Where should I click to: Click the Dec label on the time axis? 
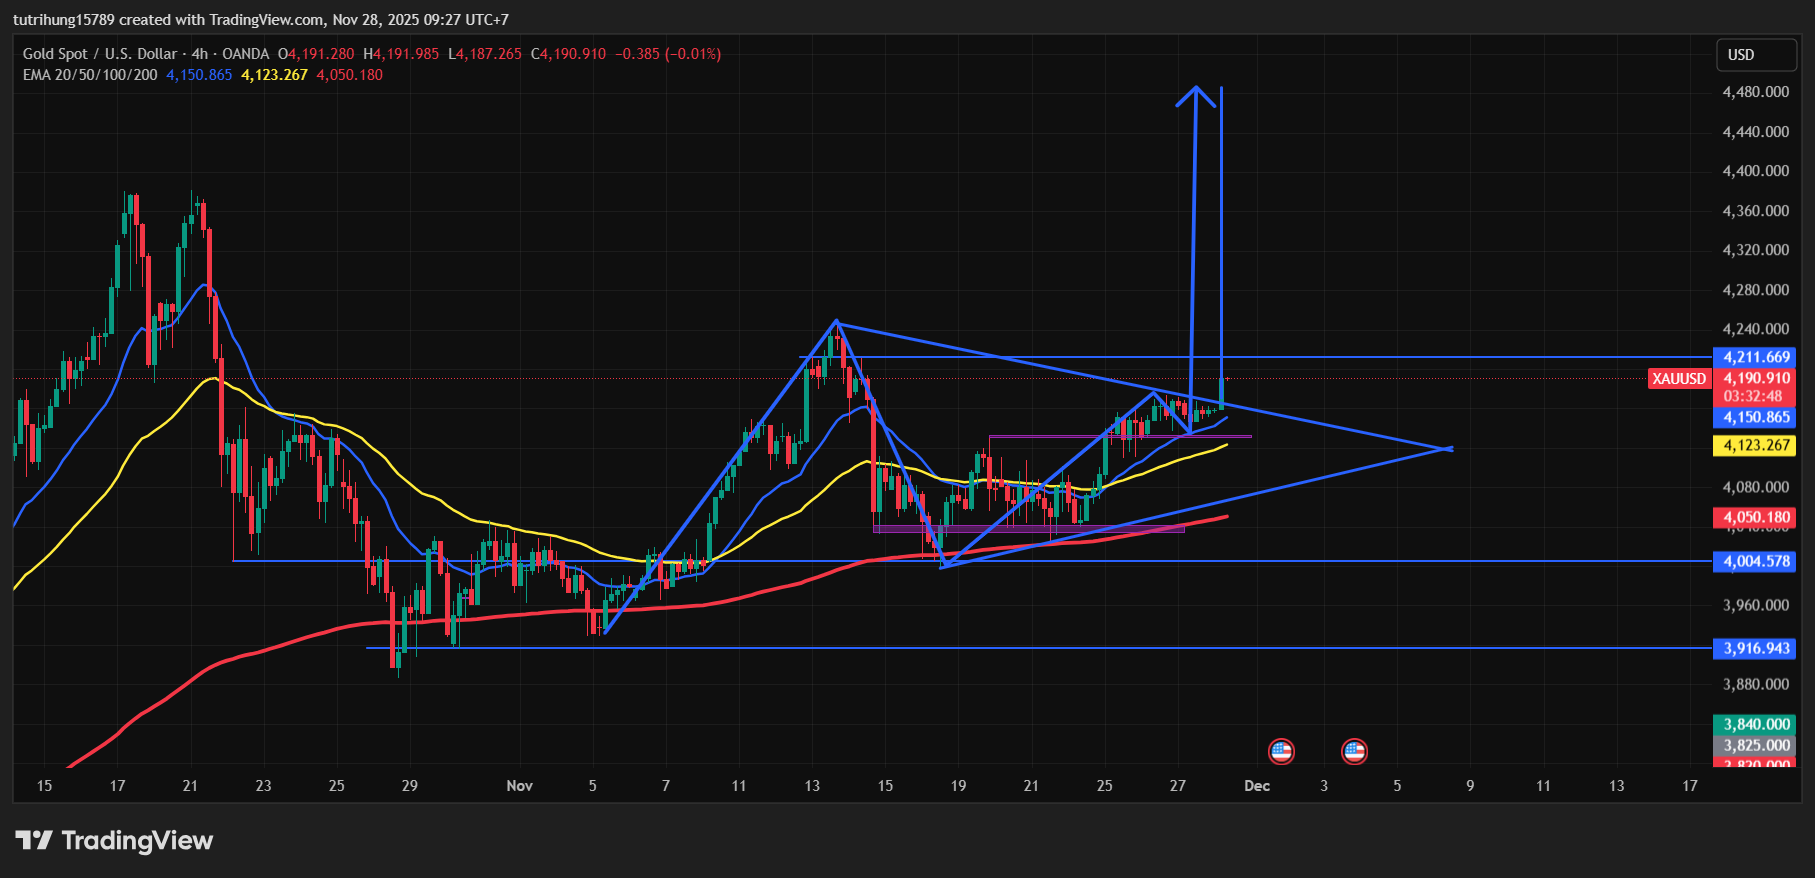pos(1256,786)
